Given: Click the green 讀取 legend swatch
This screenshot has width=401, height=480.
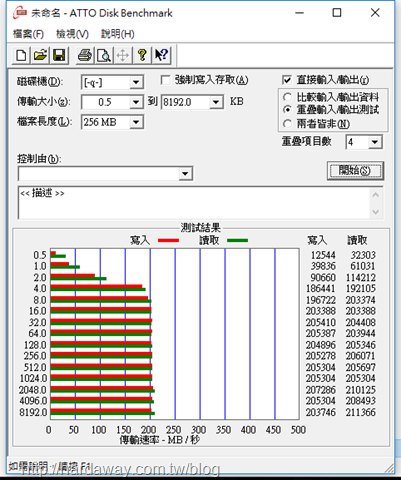Looking at the screenshot, I should click(x=237, y=240).
